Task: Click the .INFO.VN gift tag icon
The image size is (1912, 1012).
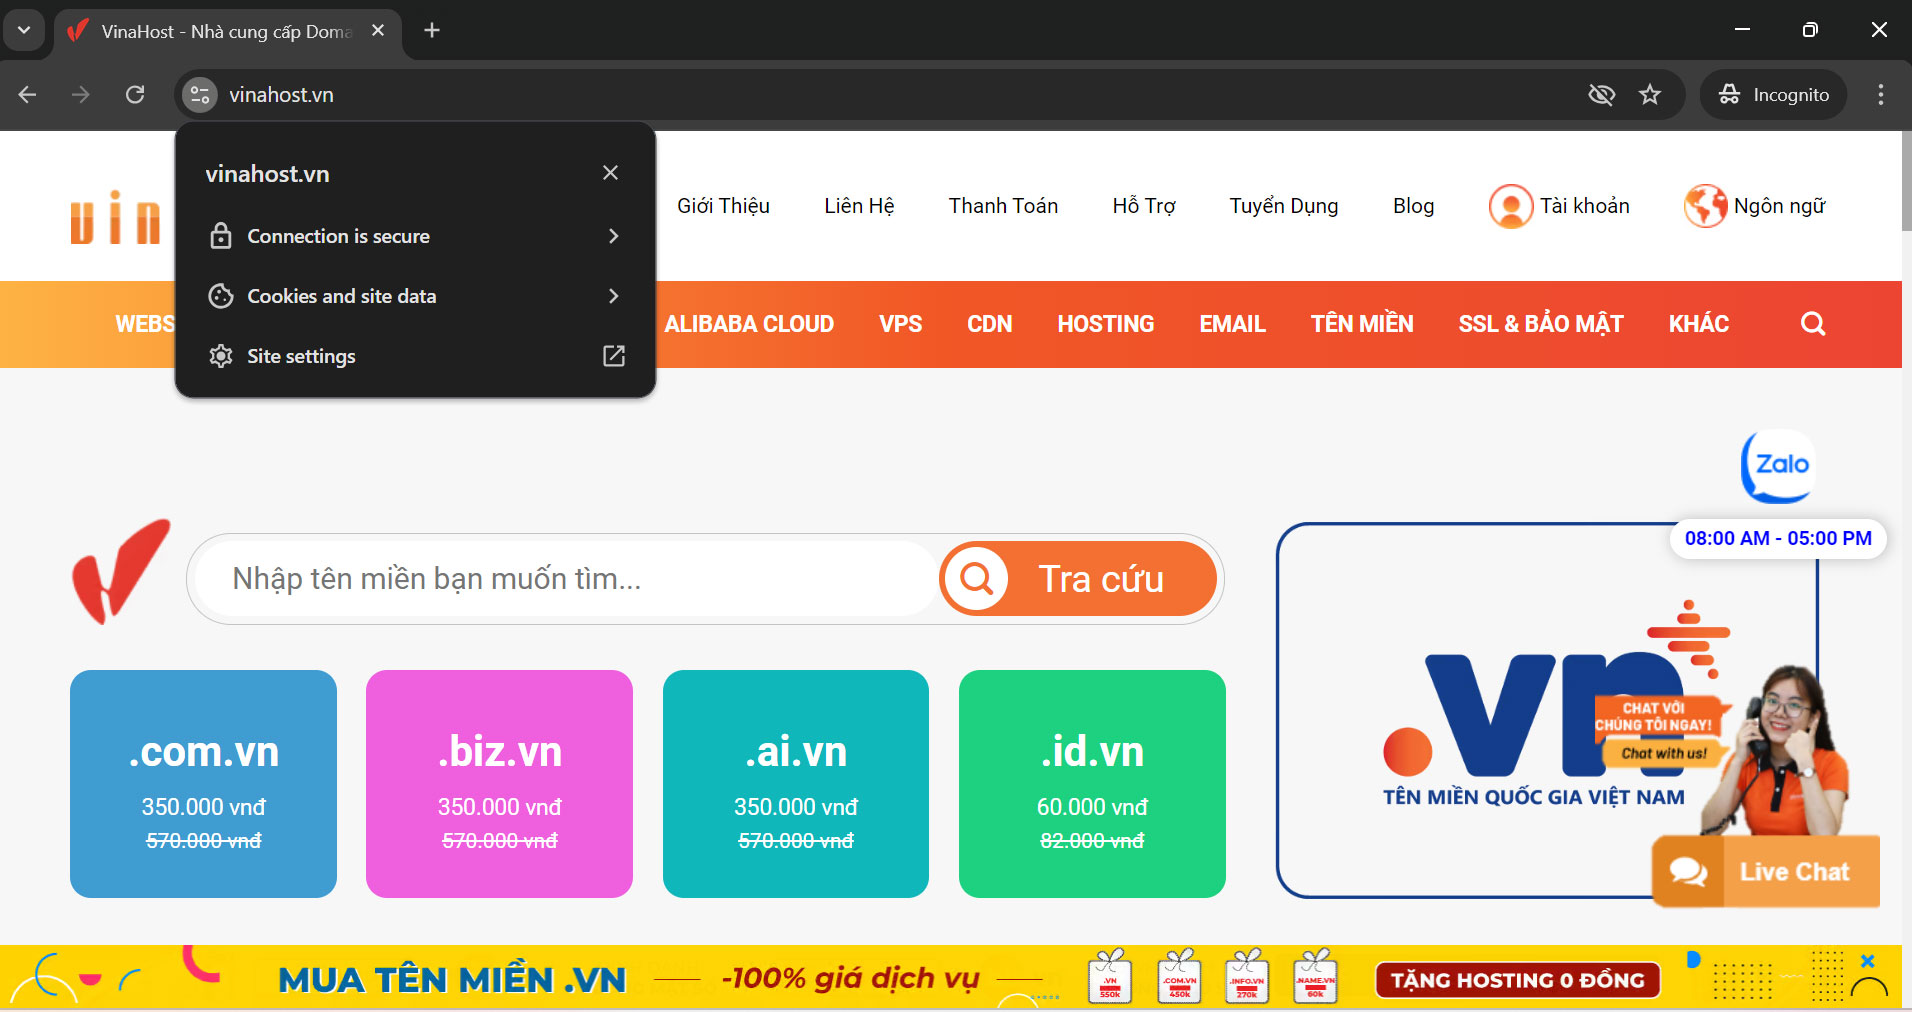Action: point(1247,976)
